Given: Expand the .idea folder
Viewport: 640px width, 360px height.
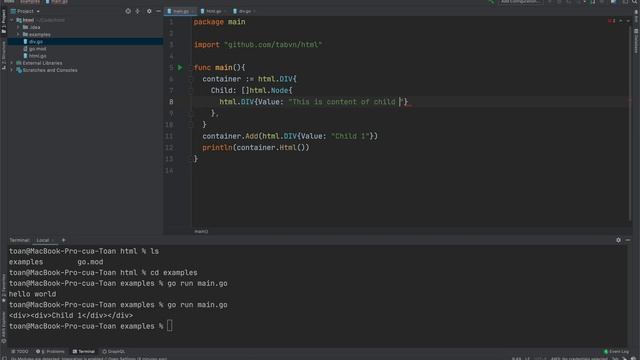Looking at the screenshot, I should [x=18, y=27].
